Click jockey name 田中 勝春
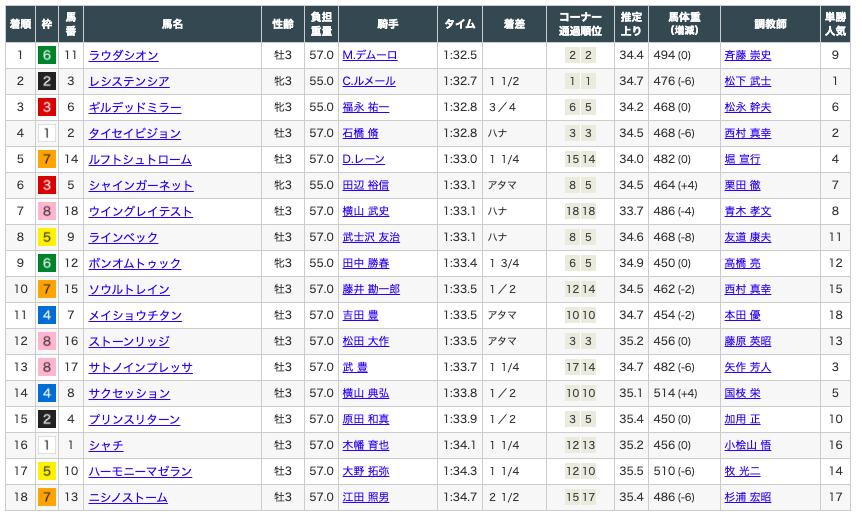Viewport: 862px width, 521px height. [x=366, y=264]
